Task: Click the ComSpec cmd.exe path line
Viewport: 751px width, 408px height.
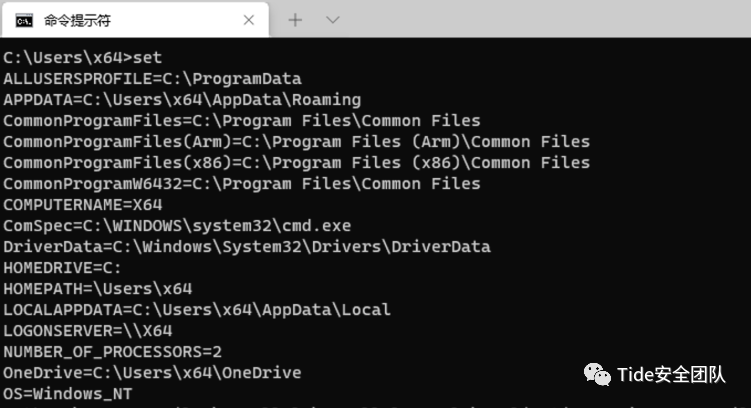Action: (x=177, y=226)
